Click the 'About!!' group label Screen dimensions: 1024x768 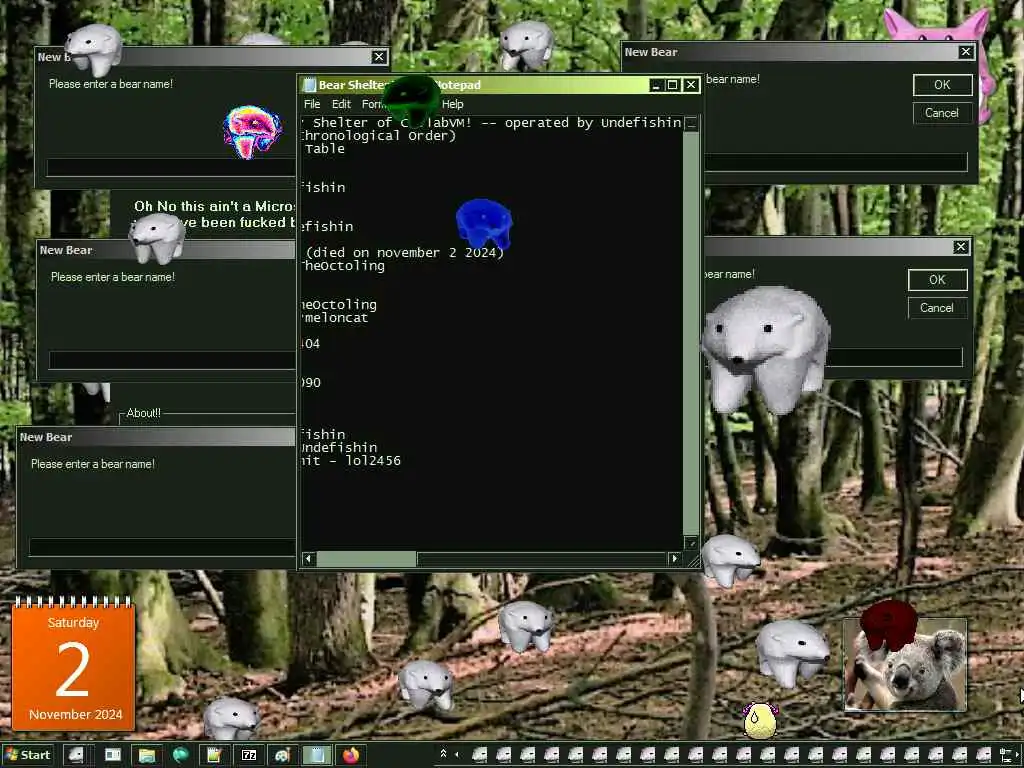click(x=144, y=413)
